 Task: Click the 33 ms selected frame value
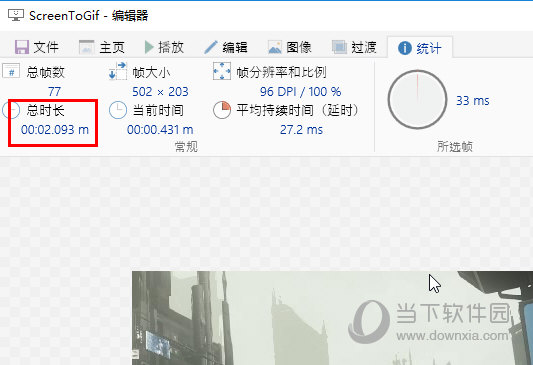click(x=472, y=101)
